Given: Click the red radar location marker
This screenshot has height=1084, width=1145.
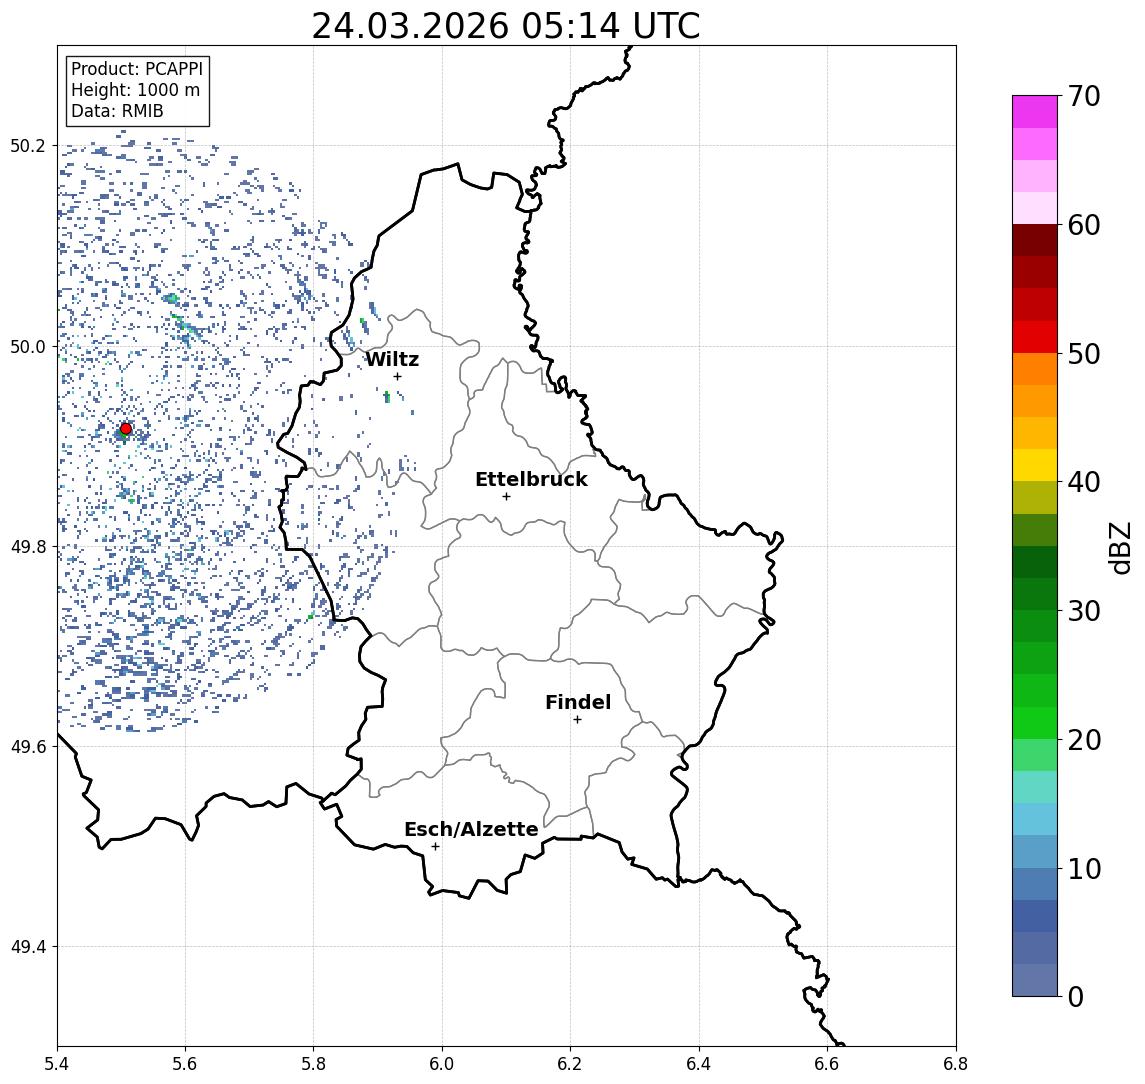Looking at the screenshot, I should click(126, 429).
